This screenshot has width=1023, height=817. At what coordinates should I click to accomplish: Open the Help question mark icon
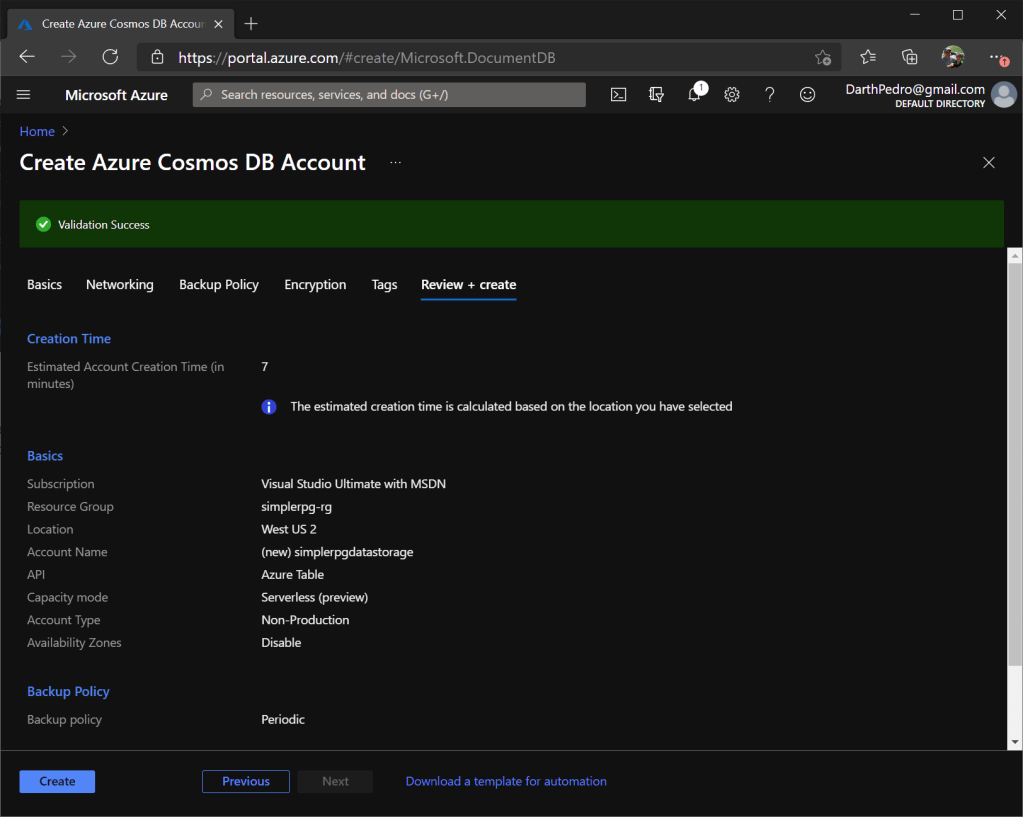click(x=769, y=95)
